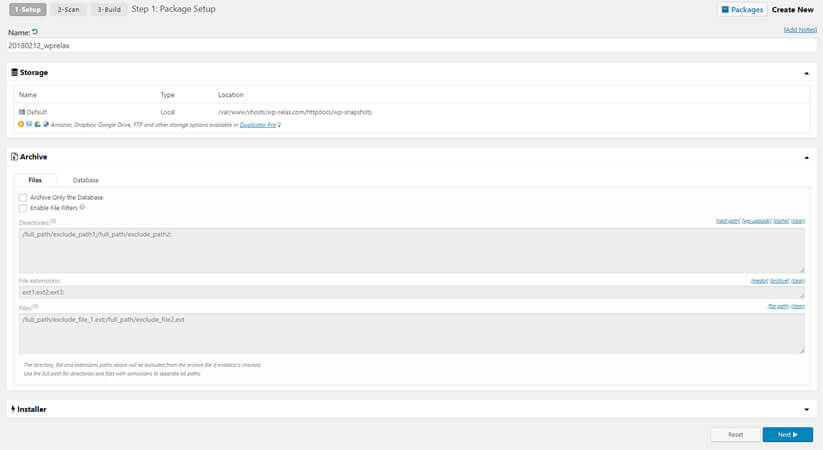Click the Dropbox storage icon
The height and width of the screenshot is (450, 823).
click(29, 124)
